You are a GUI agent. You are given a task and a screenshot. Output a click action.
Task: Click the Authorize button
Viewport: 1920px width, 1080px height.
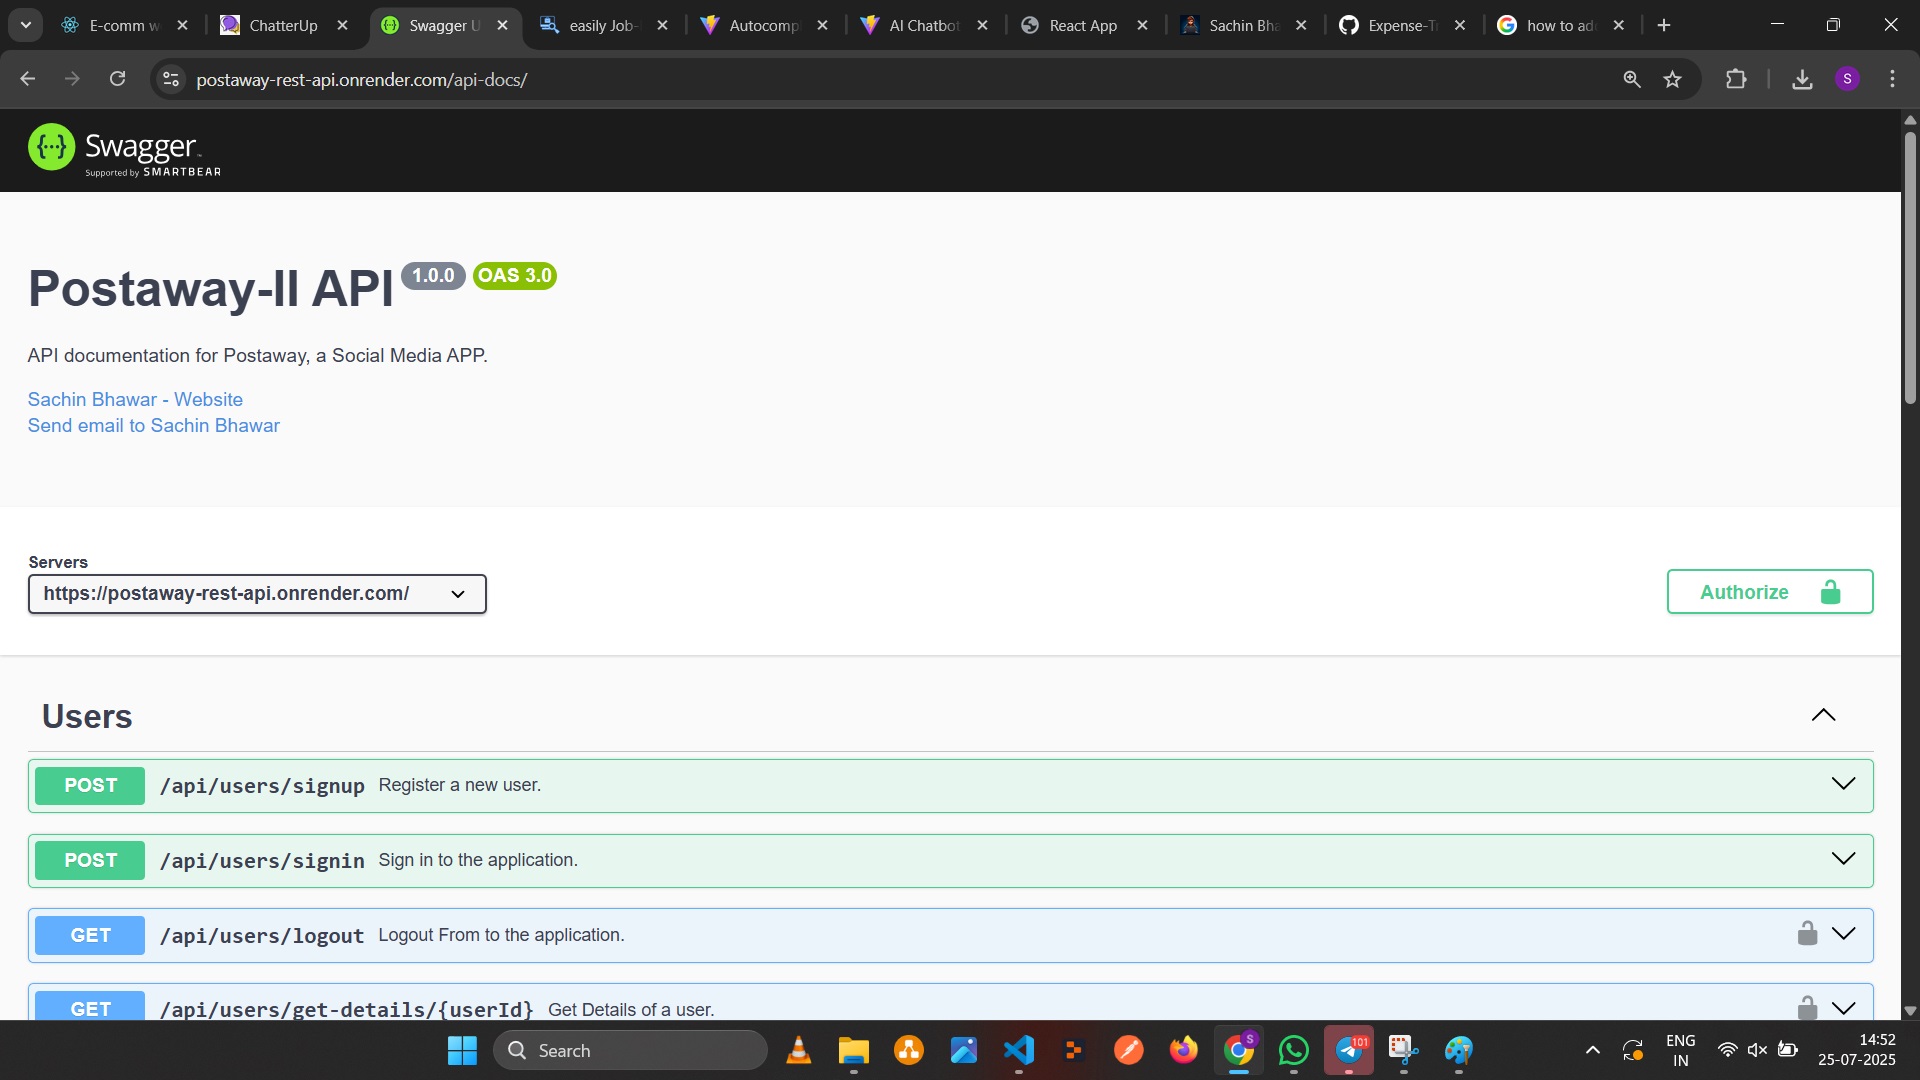(x=1768, y=591)
